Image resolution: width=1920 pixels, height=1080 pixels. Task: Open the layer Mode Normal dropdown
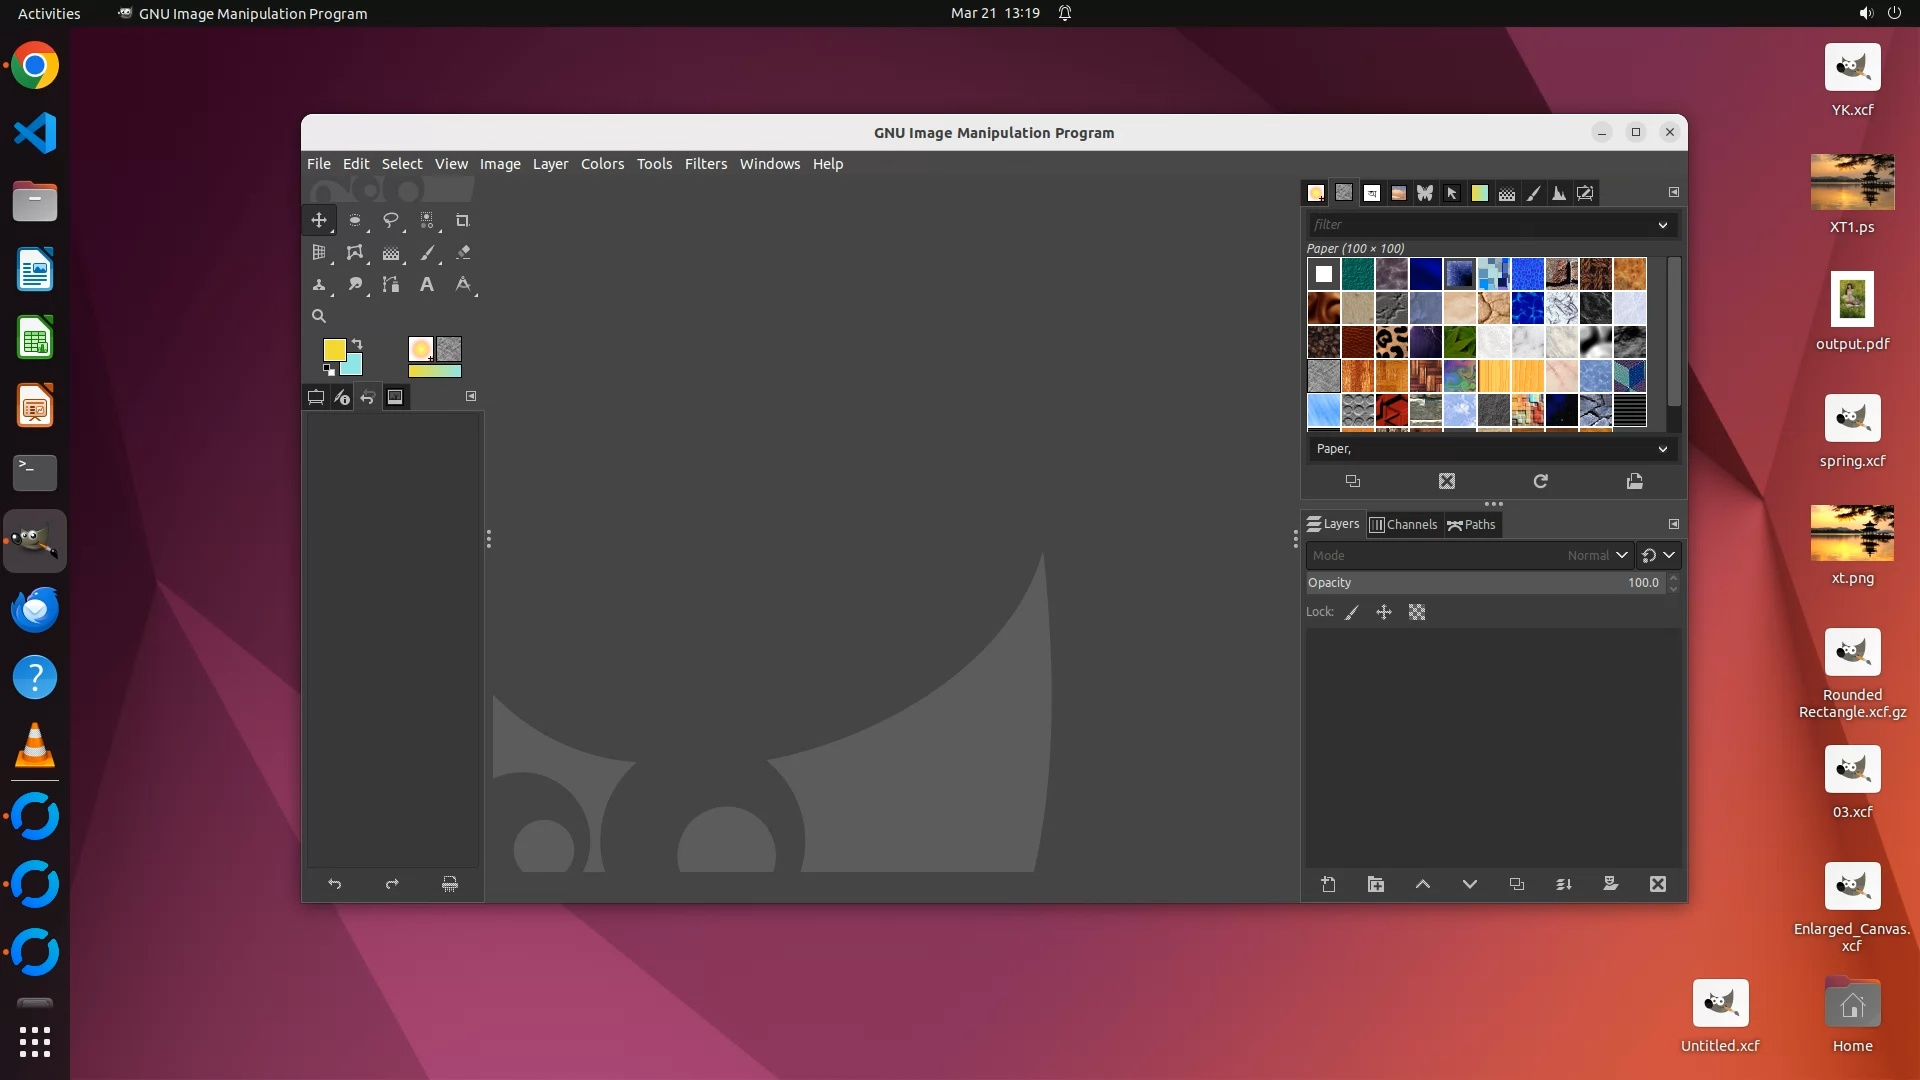[x=1621, y=555]
